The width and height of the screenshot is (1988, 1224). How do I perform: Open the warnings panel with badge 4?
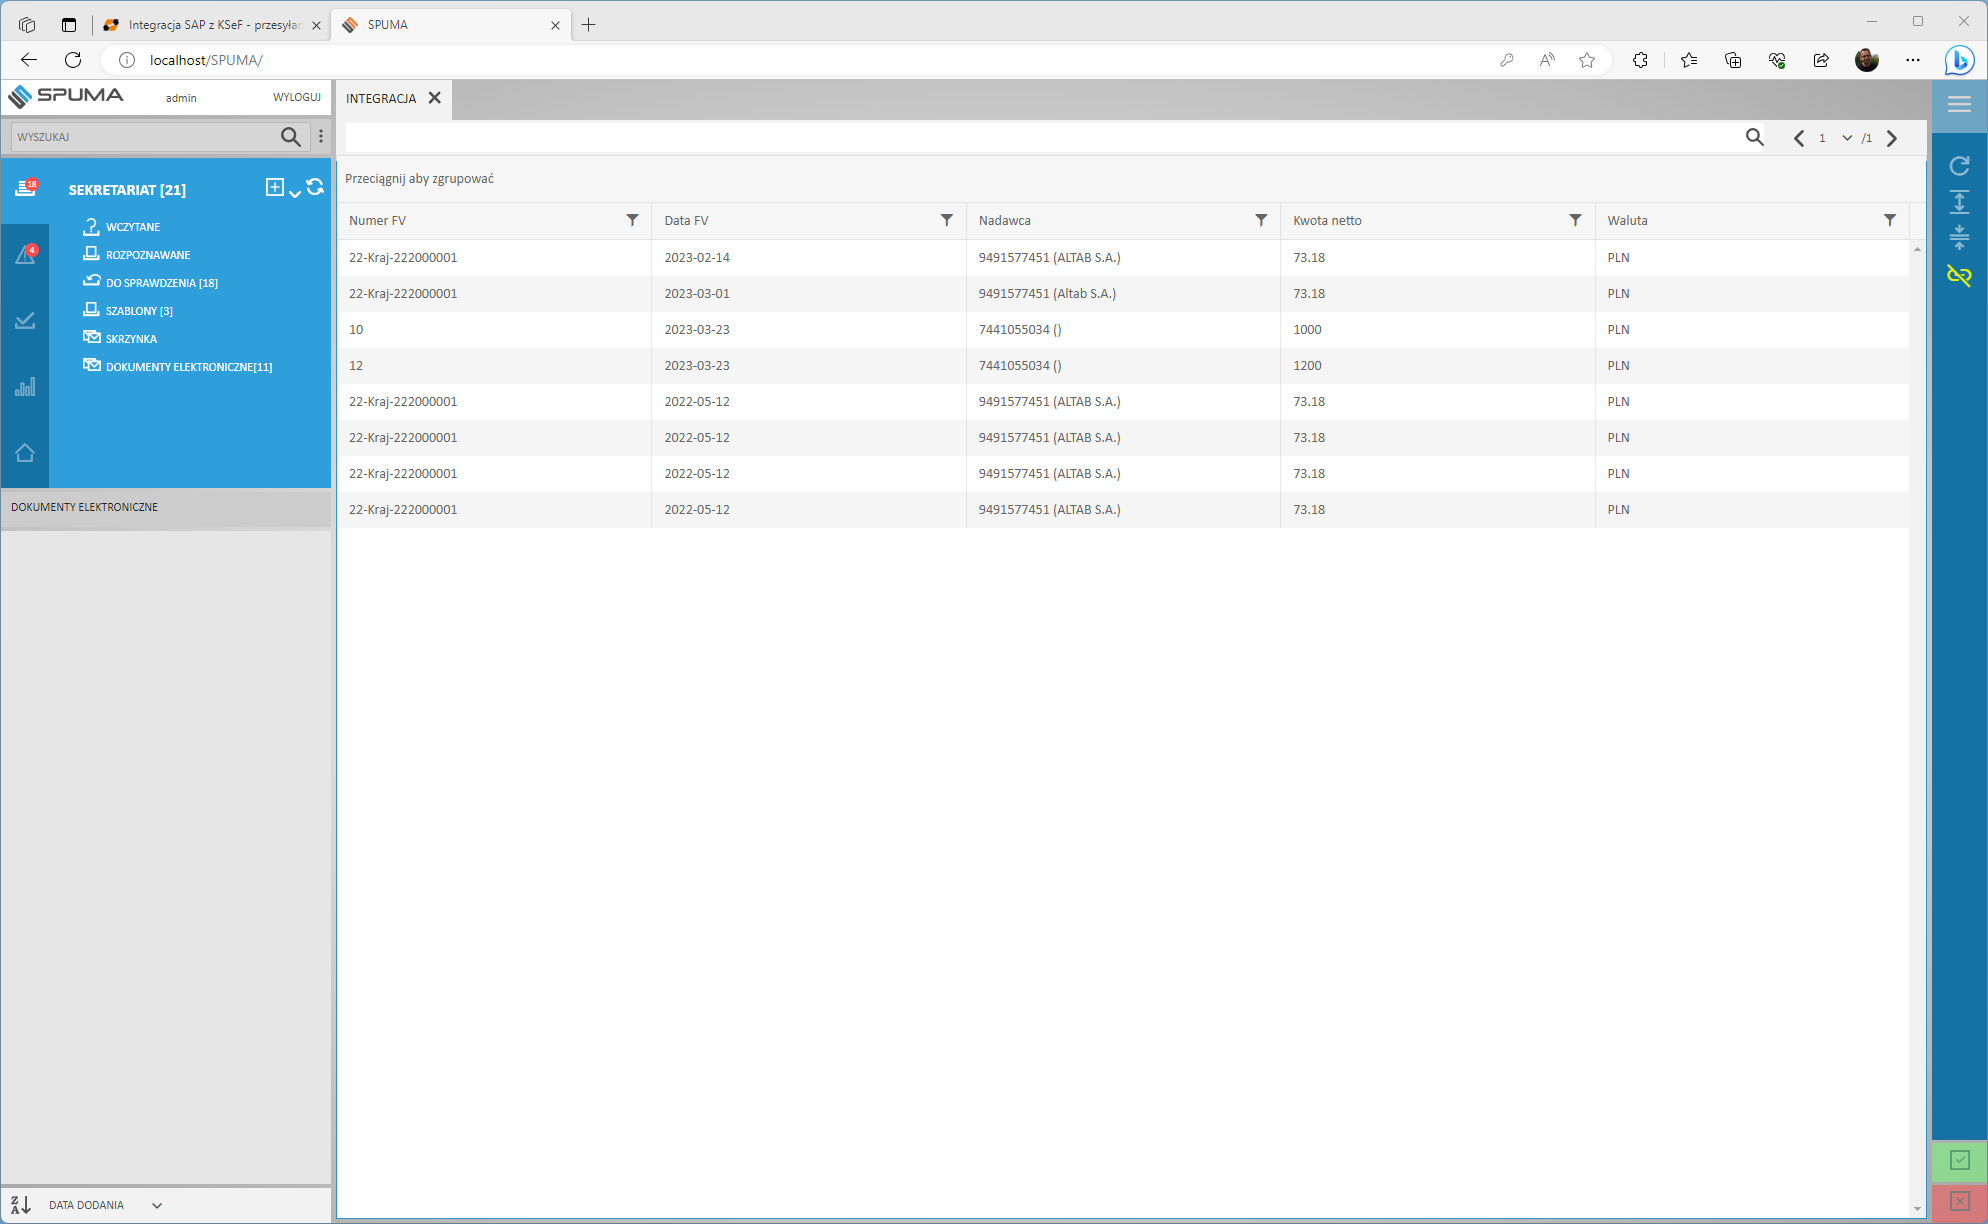point(26,255)
